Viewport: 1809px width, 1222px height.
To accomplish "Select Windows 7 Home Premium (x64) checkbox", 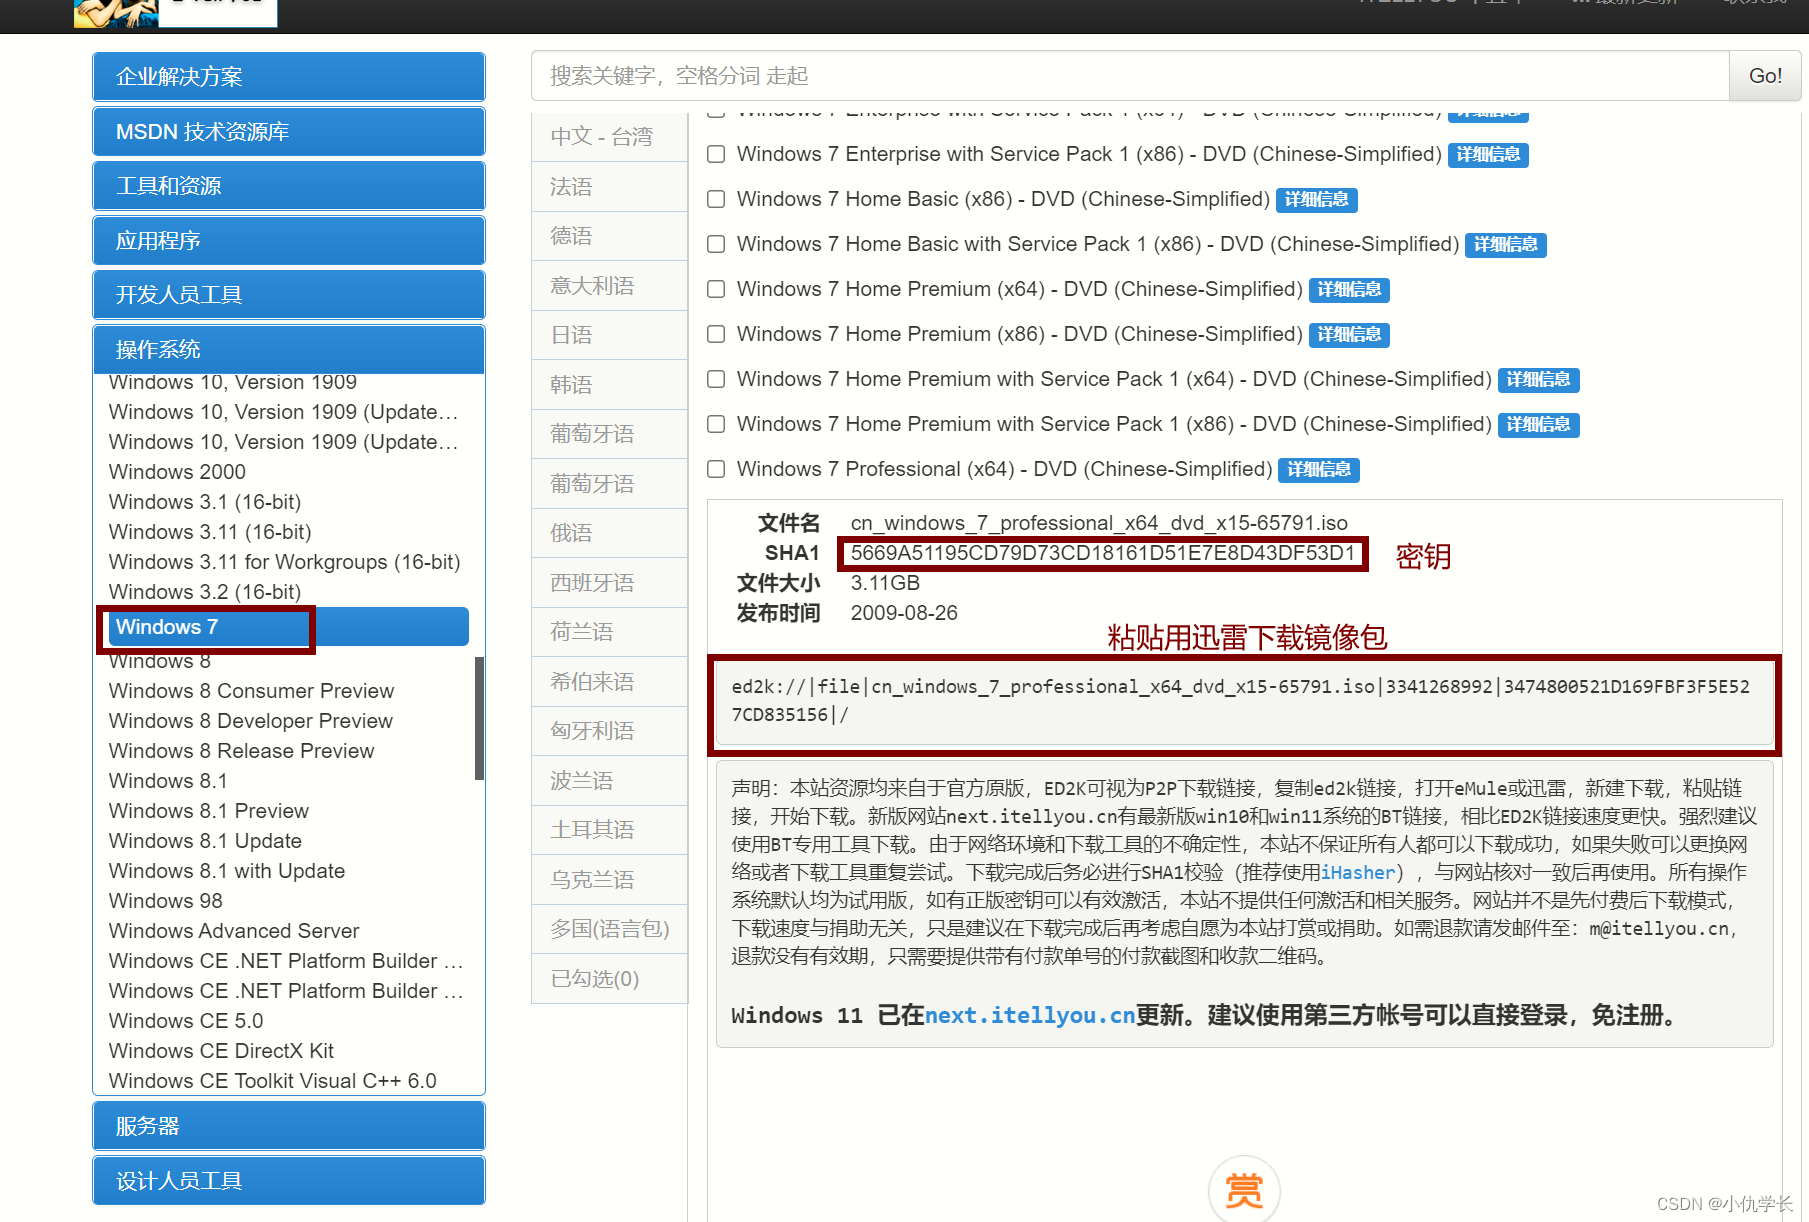I will coord(716,289).
